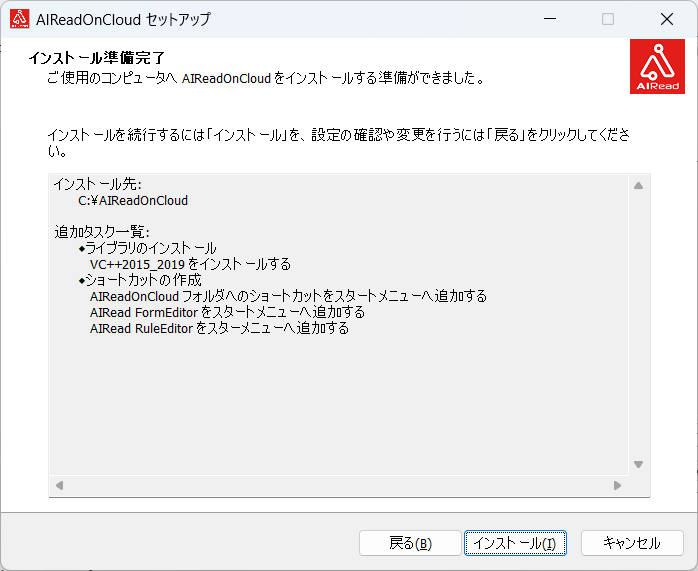
Task: Click the ライブラリのインストール line
Action: tap(147, 248)
